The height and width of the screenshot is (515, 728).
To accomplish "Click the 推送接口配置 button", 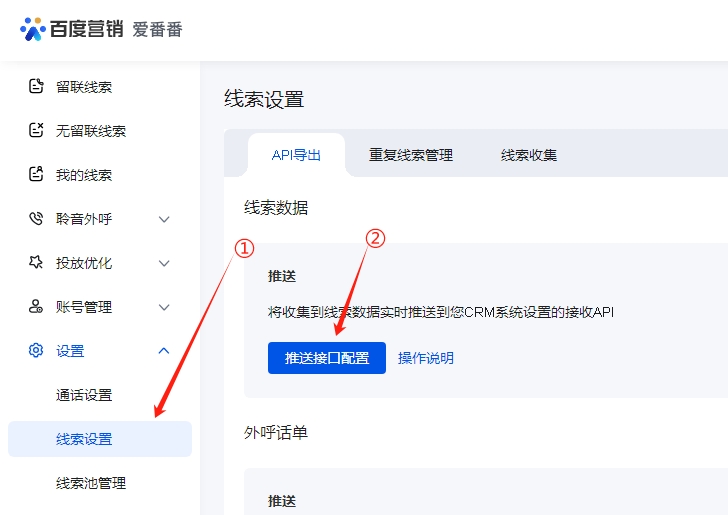I will point(326,358).
